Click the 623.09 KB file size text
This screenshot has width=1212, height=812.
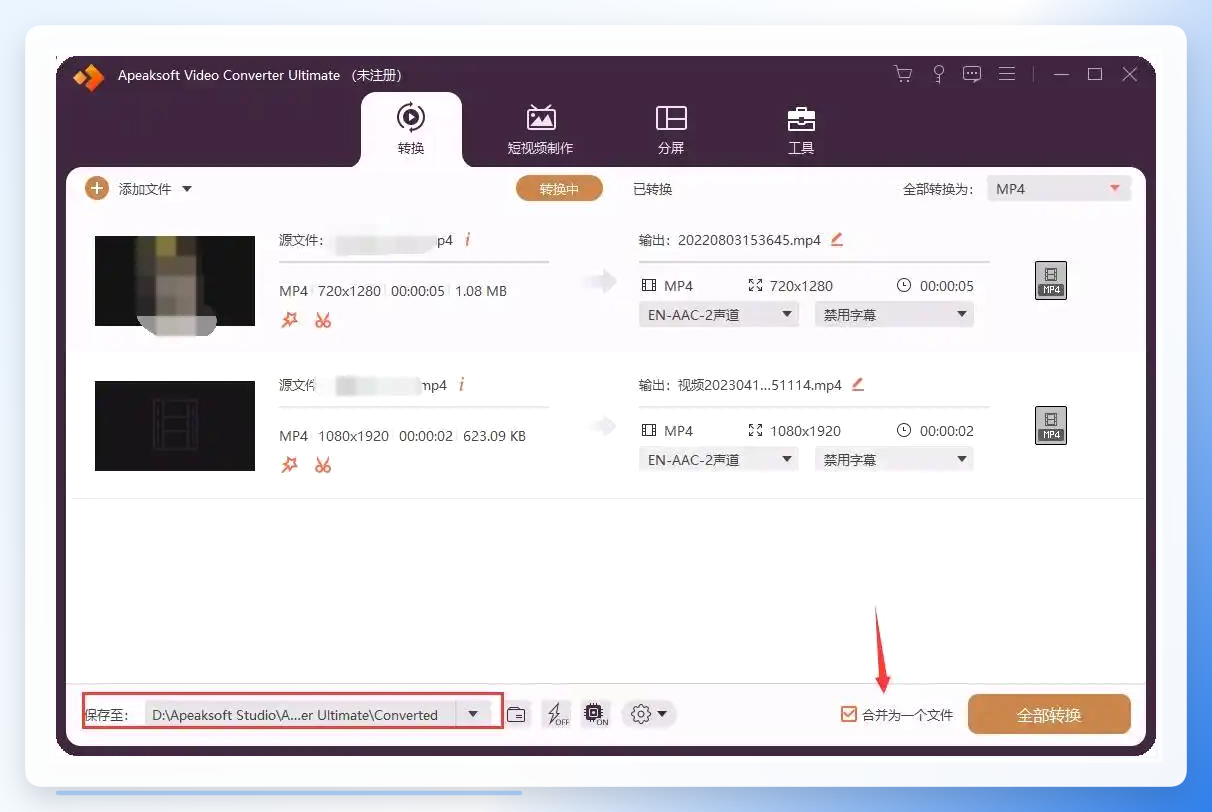(496, 436)
